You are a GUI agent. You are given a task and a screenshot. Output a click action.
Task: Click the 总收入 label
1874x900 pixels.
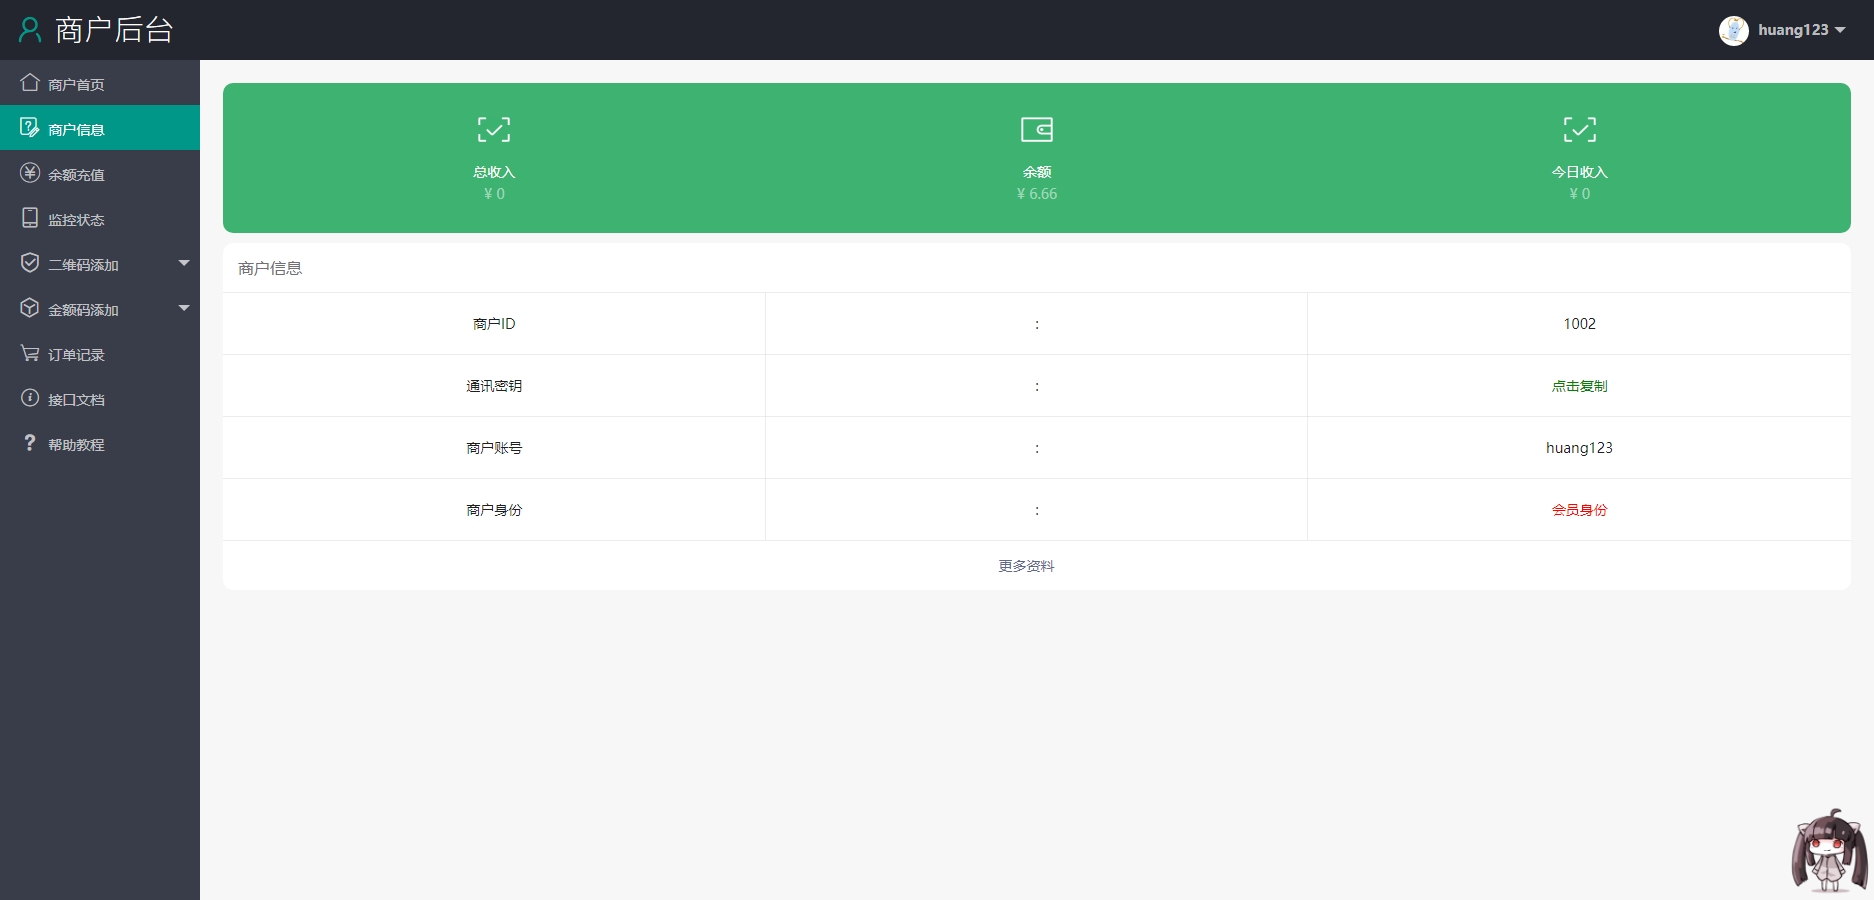click(494, 172)
